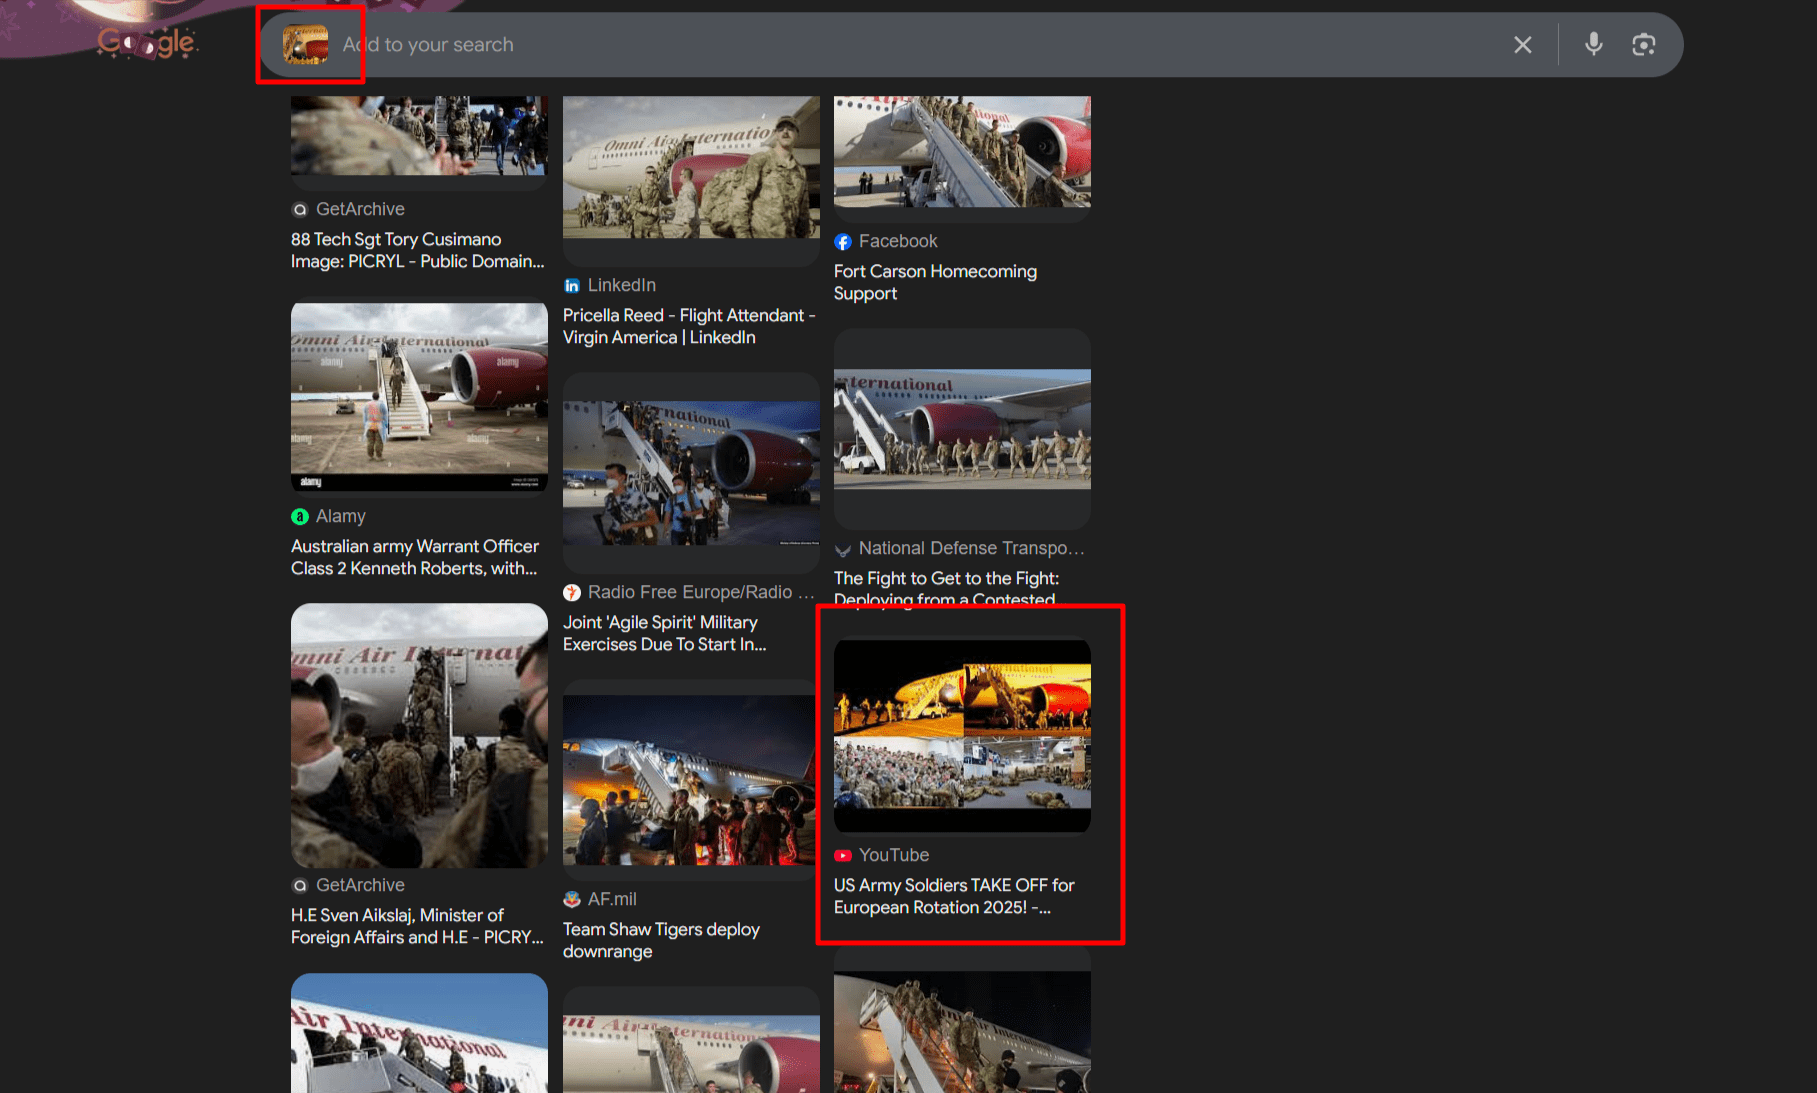Click the Facebook favicon icon
Screen dimensions: 1817x1093
point(842,242)
